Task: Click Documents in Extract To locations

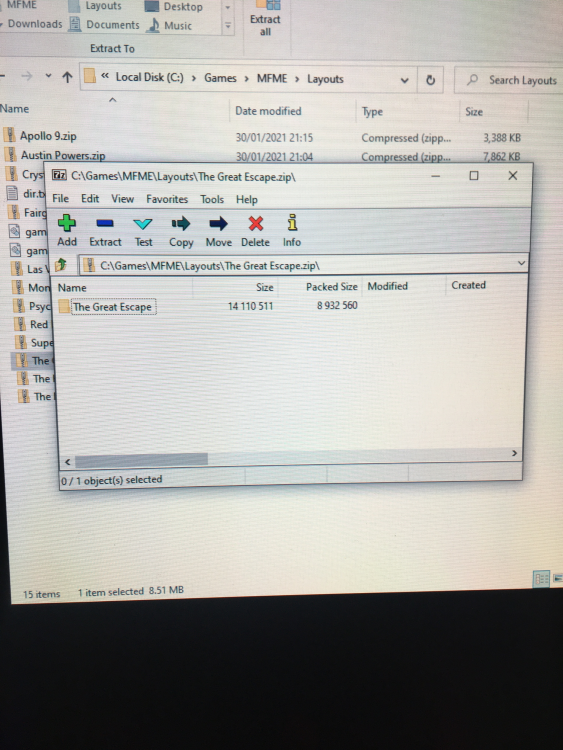Action: coord(105,24)
